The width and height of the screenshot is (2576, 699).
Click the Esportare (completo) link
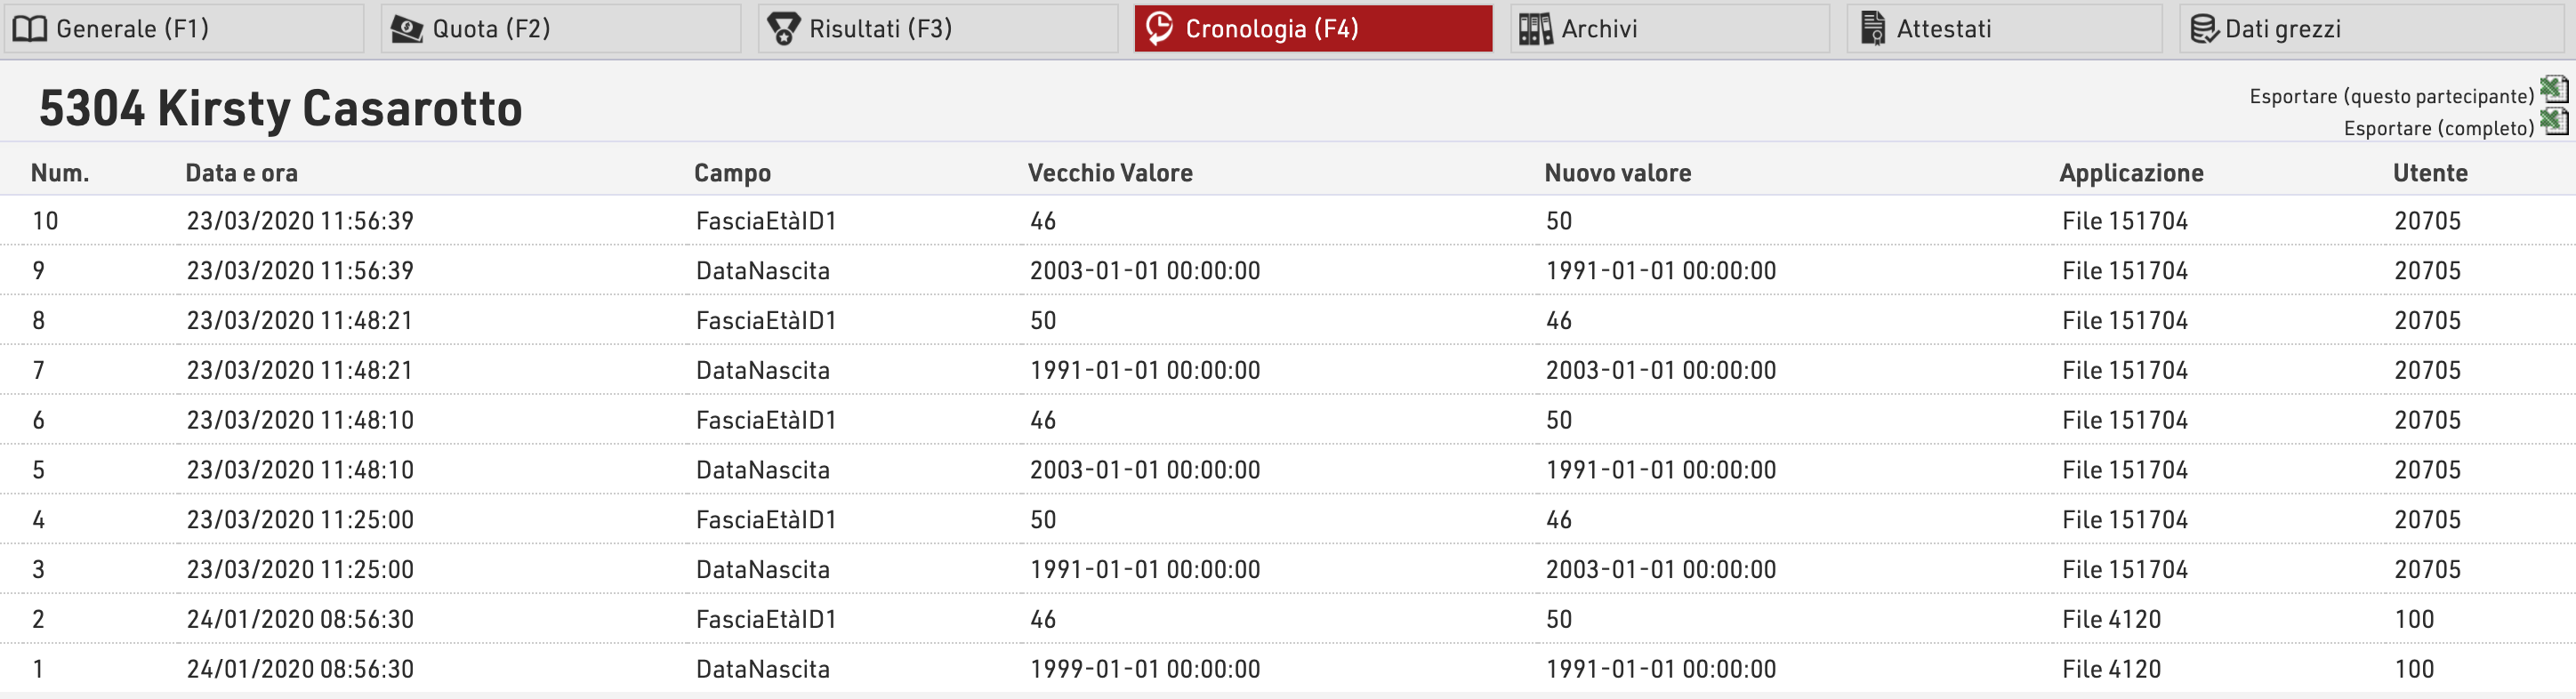coord(2438,128)
